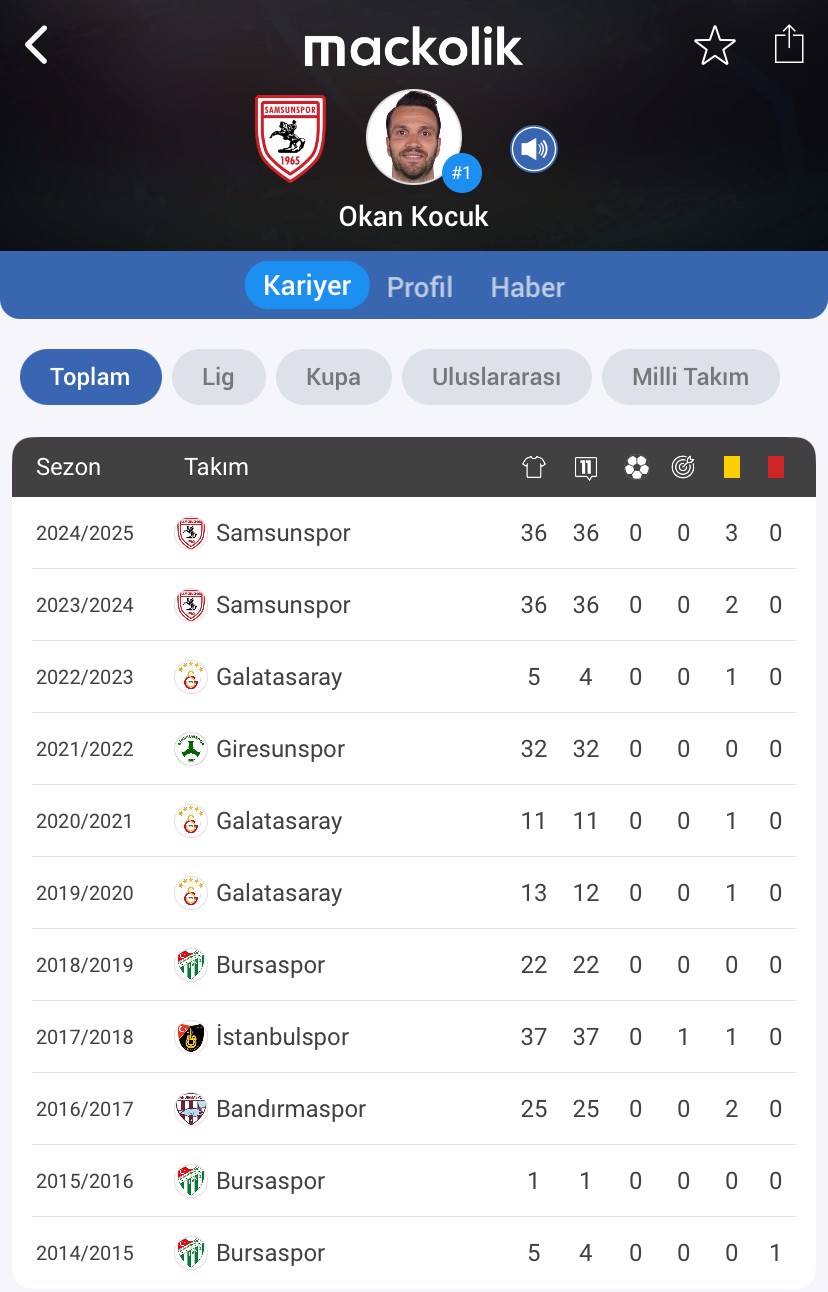The image size is (828, 1292).
Task: Filter stats by Lig
Action: pos(218,377)
